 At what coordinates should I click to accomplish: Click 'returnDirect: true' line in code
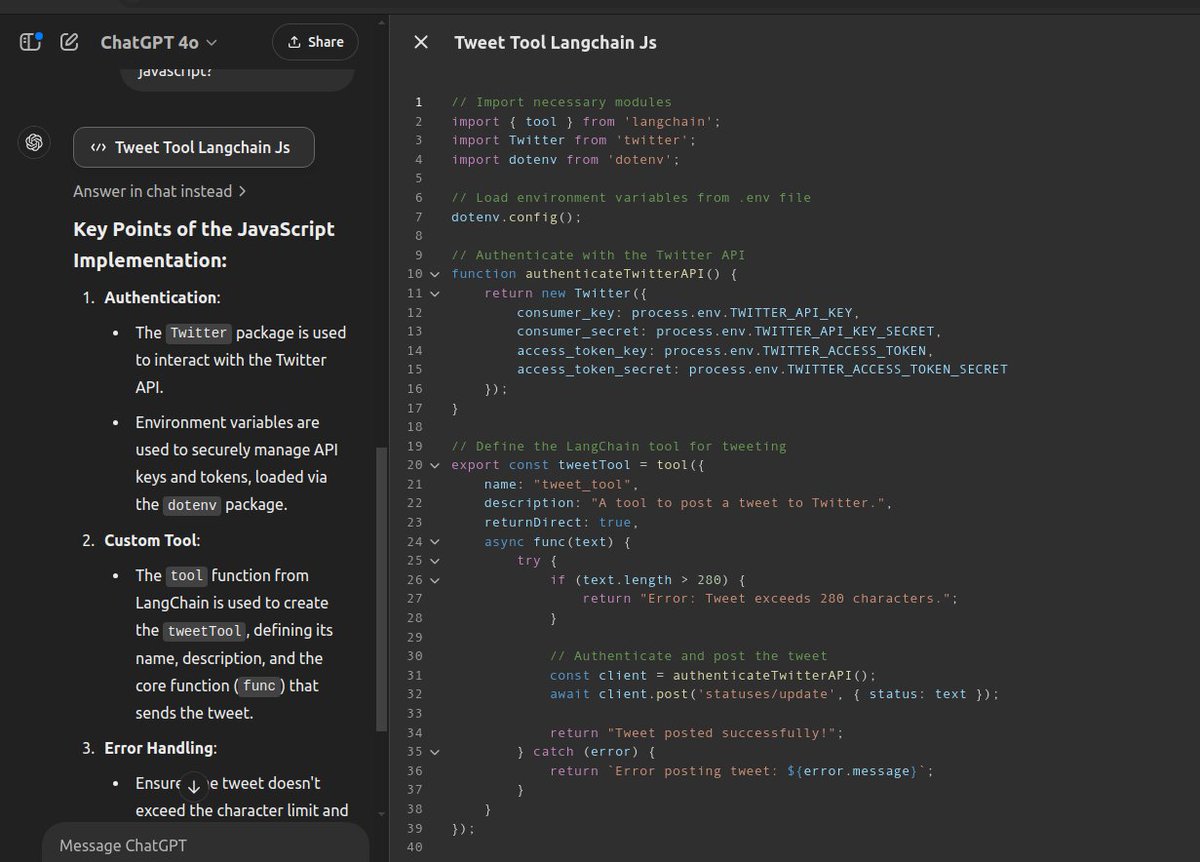[561, 522]
